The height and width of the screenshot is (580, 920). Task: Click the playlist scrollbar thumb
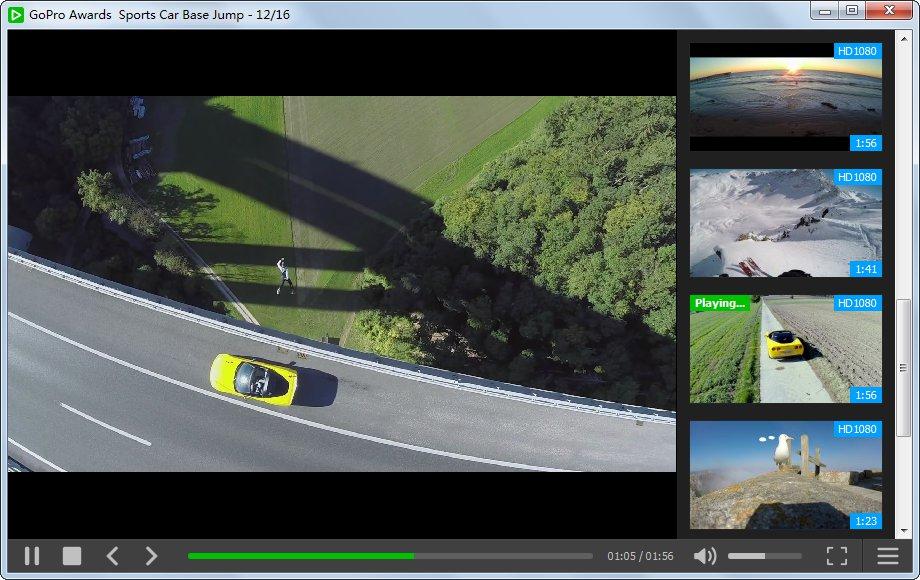(x=904, y=368)
